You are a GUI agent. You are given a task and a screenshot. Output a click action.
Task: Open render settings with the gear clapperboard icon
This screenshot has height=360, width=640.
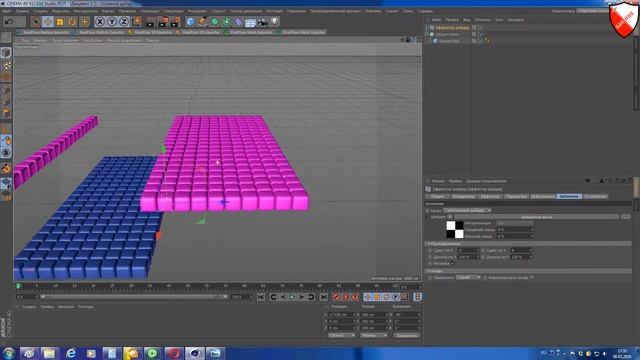point(176,21)
